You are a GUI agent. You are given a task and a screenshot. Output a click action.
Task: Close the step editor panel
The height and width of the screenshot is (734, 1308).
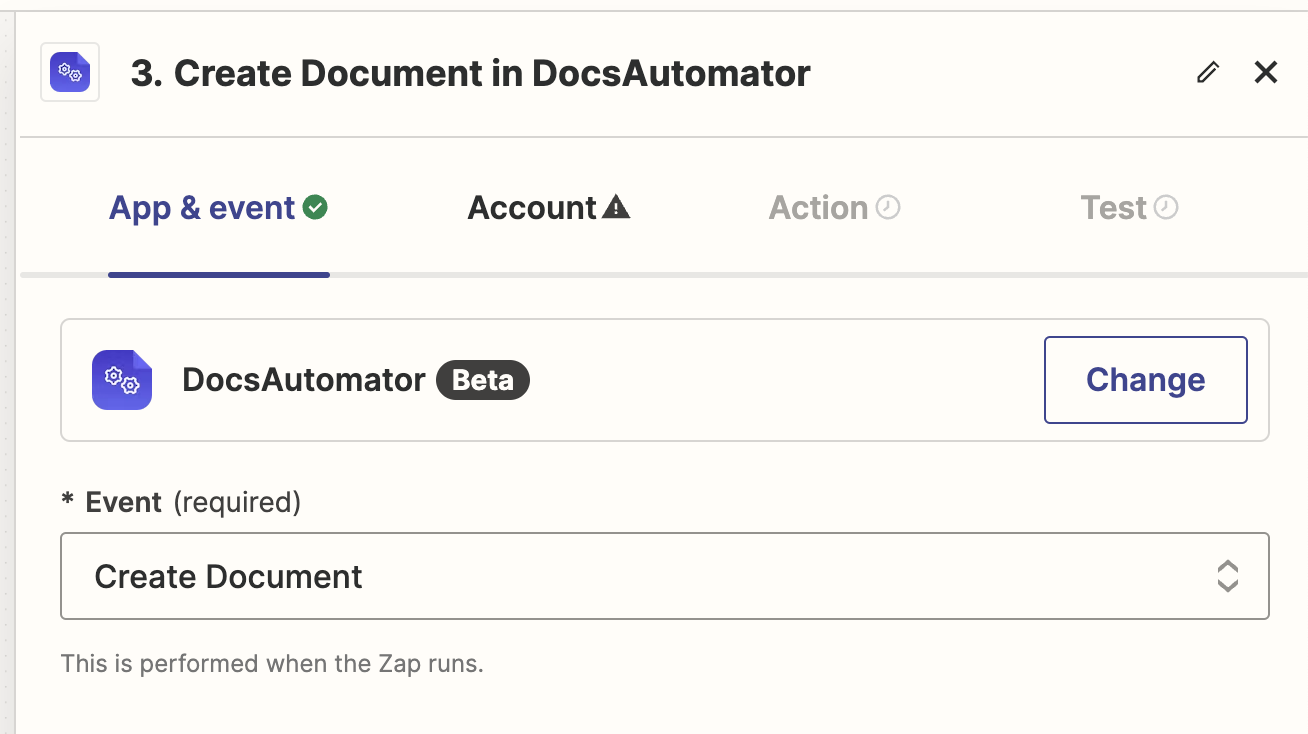click(x=1266, y=72)
